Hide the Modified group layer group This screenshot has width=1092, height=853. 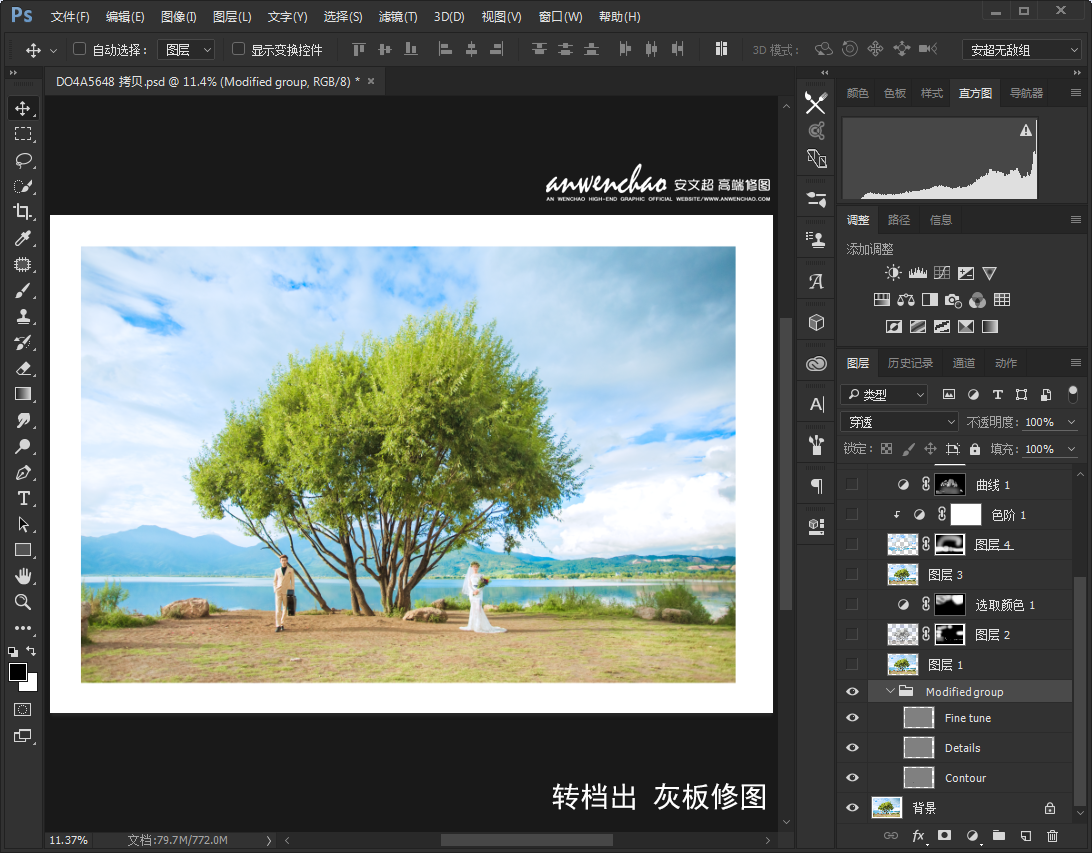(x=852, y=691)
